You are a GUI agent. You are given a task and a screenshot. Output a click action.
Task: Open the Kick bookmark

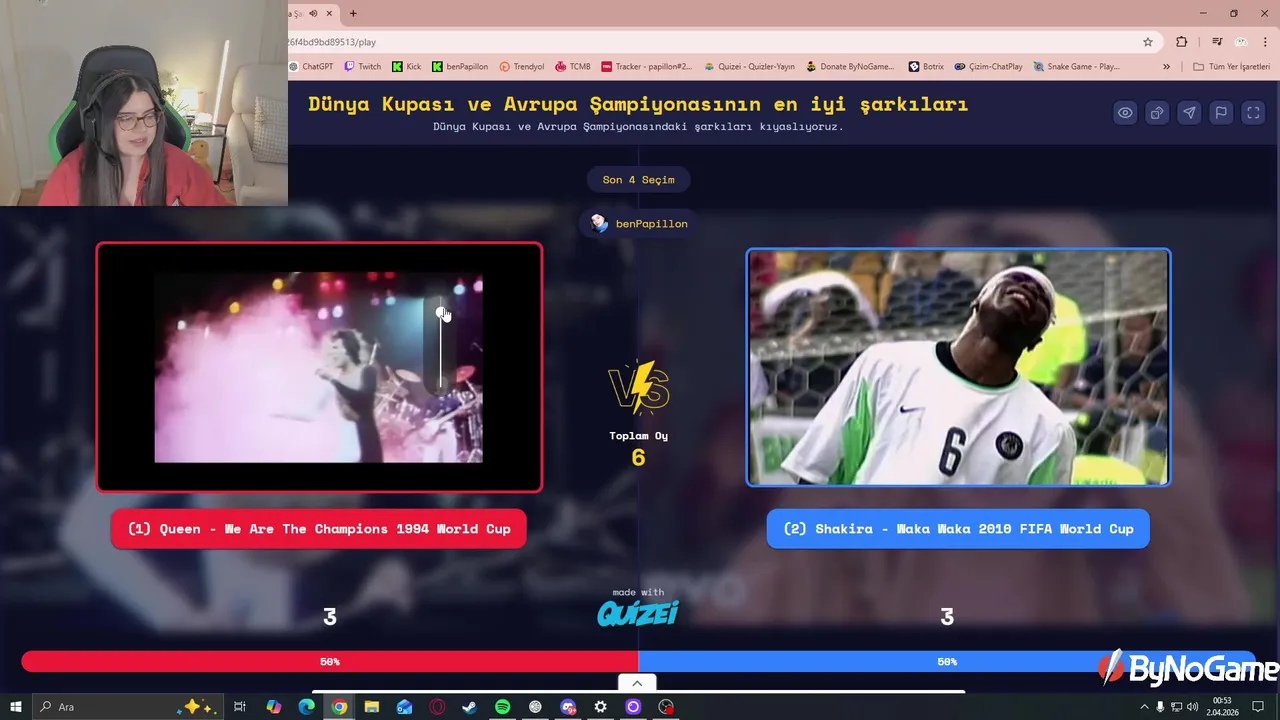pos(407,67)
